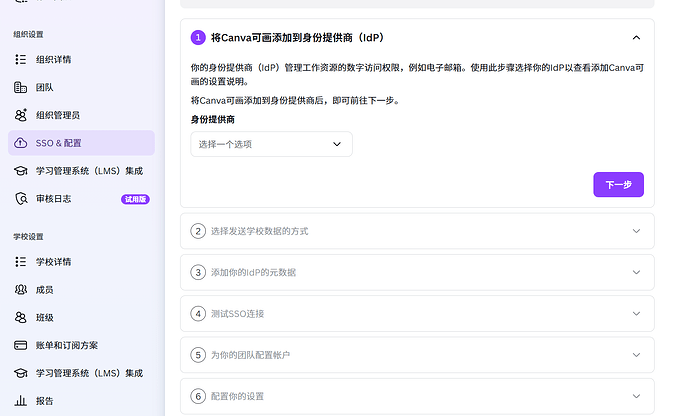Click the 试用版 badge next to 审核日志

(x=135, y=199)
